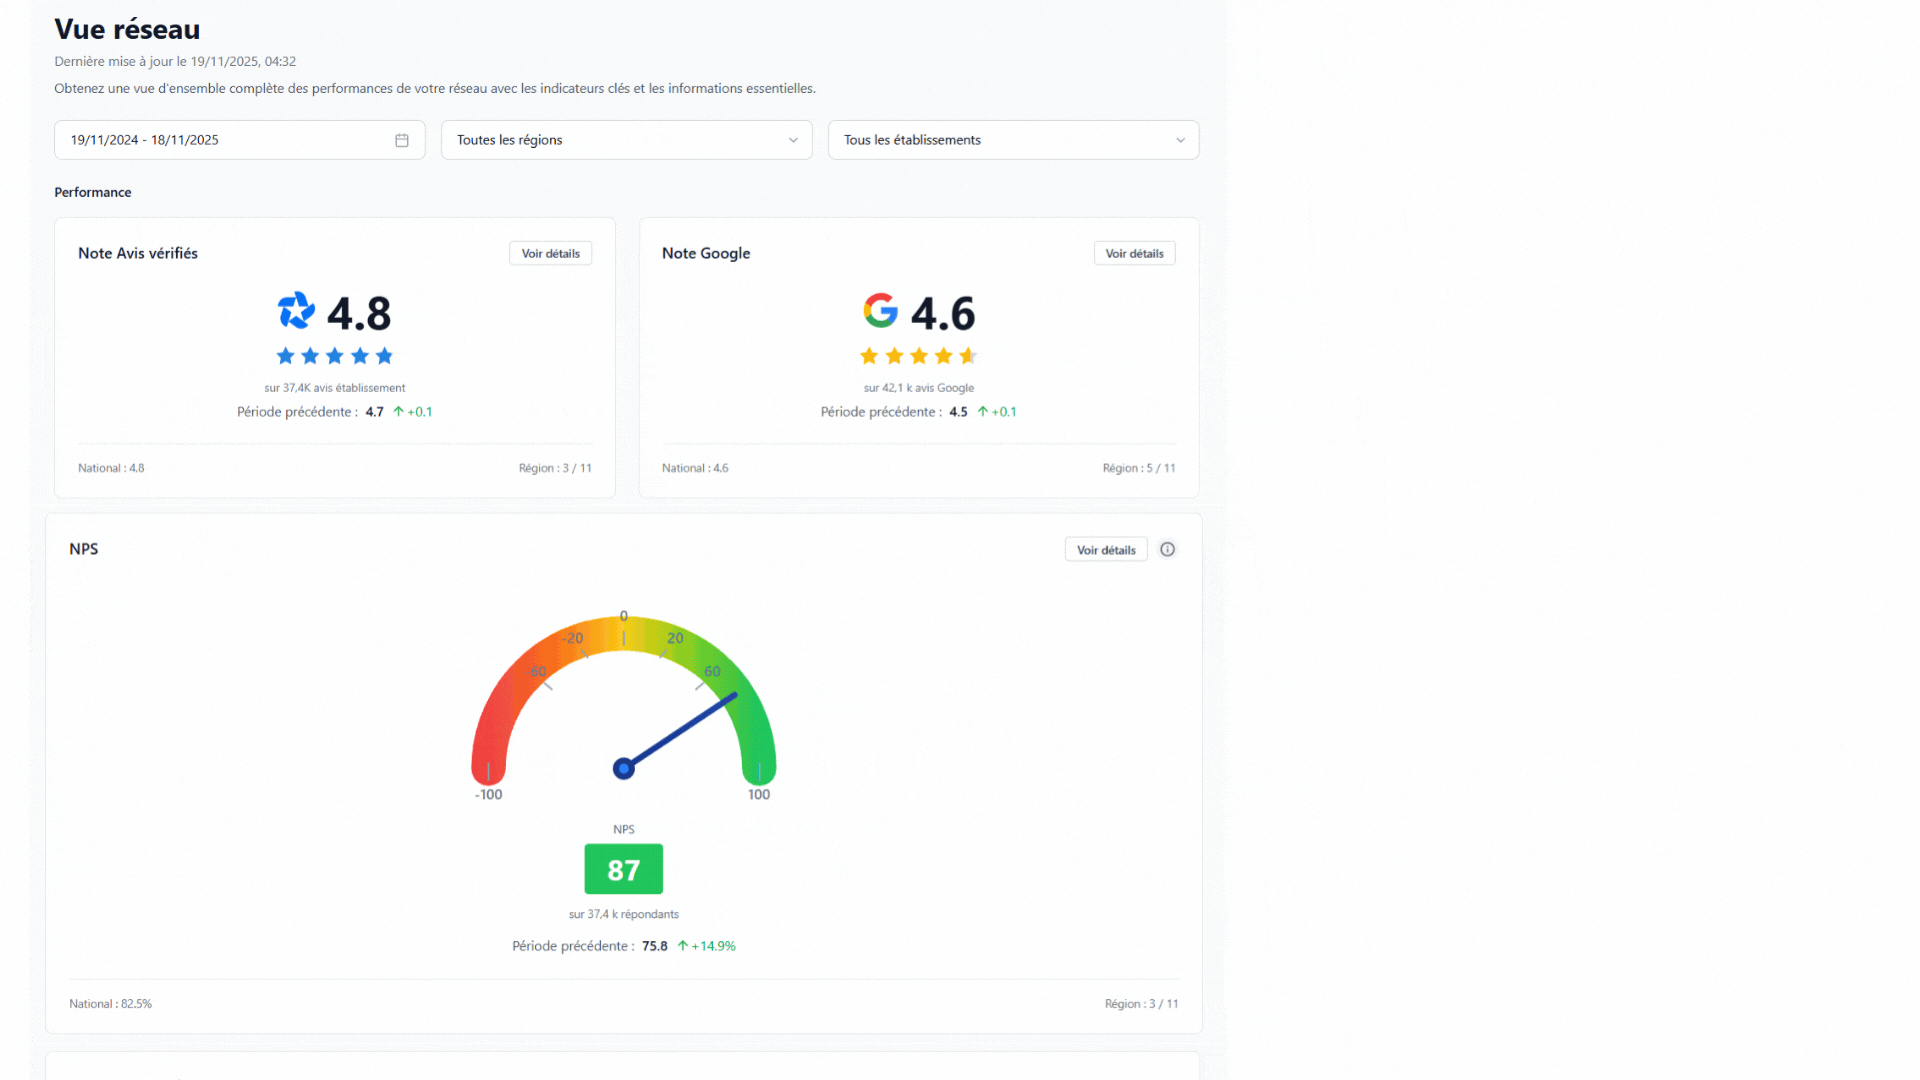Image resolution: width=1920 pixels, height=1080 pixels.
Task: Click the half-filled star in the Google rating
Action: (968, 355)
